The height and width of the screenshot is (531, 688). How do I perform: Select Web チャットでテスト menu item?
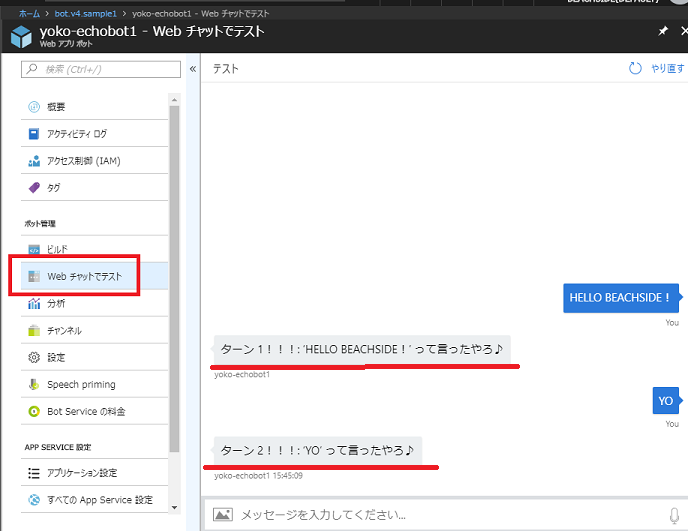(94, 276)
